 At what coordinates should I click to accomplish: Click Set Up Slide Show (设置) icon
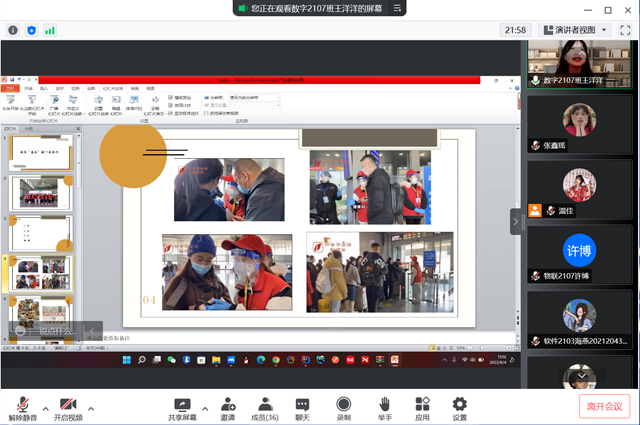[98, 105]
